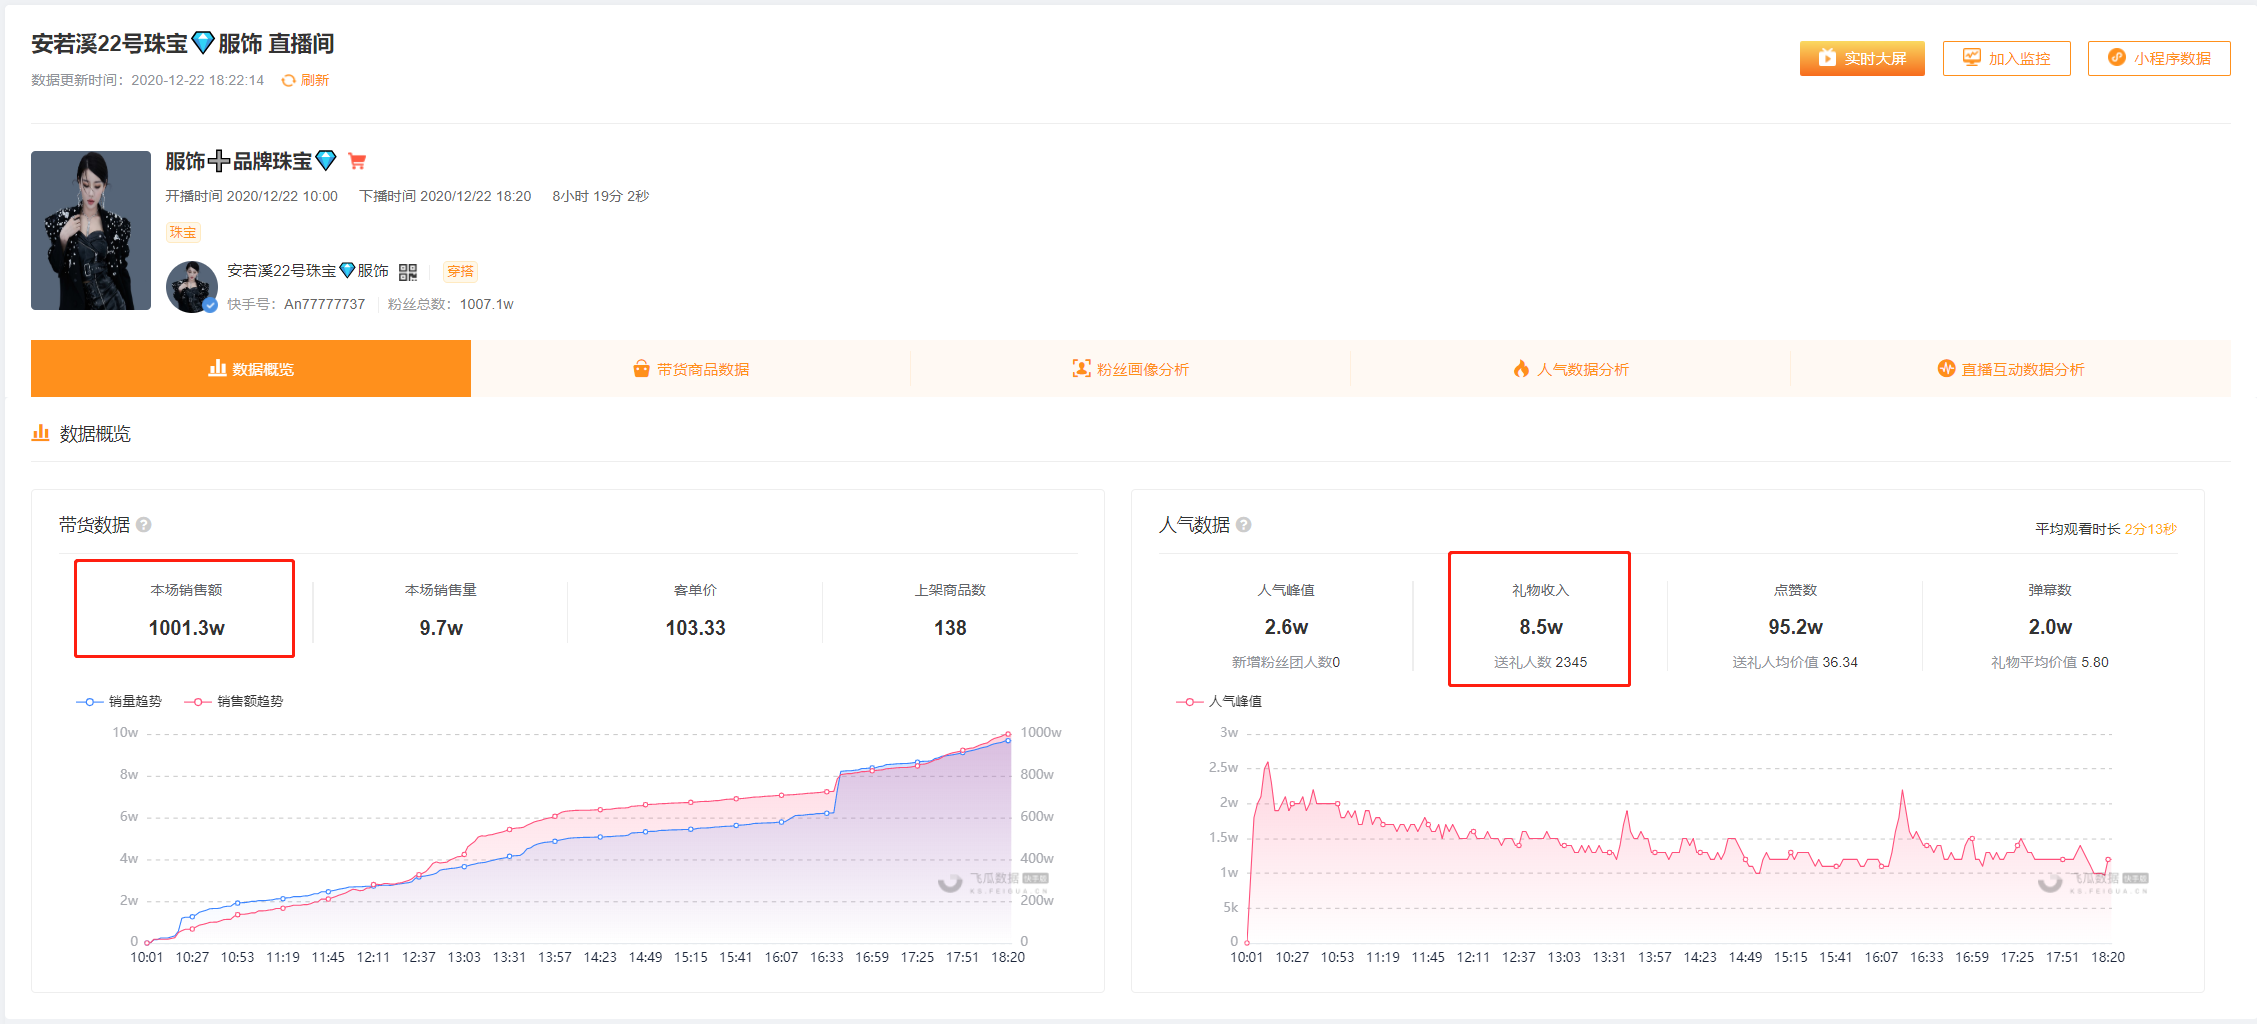Open the shopping cart icon beside title

pos(357,161)
